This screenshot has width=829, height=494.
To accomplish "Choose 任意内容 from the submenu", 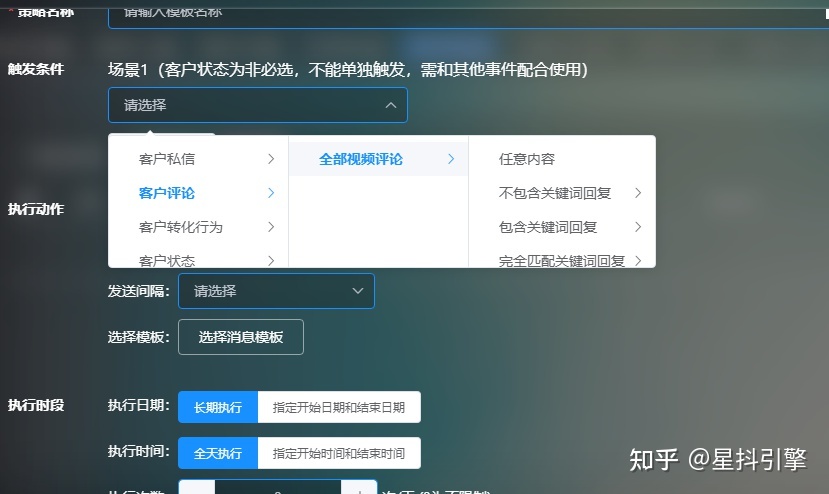I will pos(527,159).
